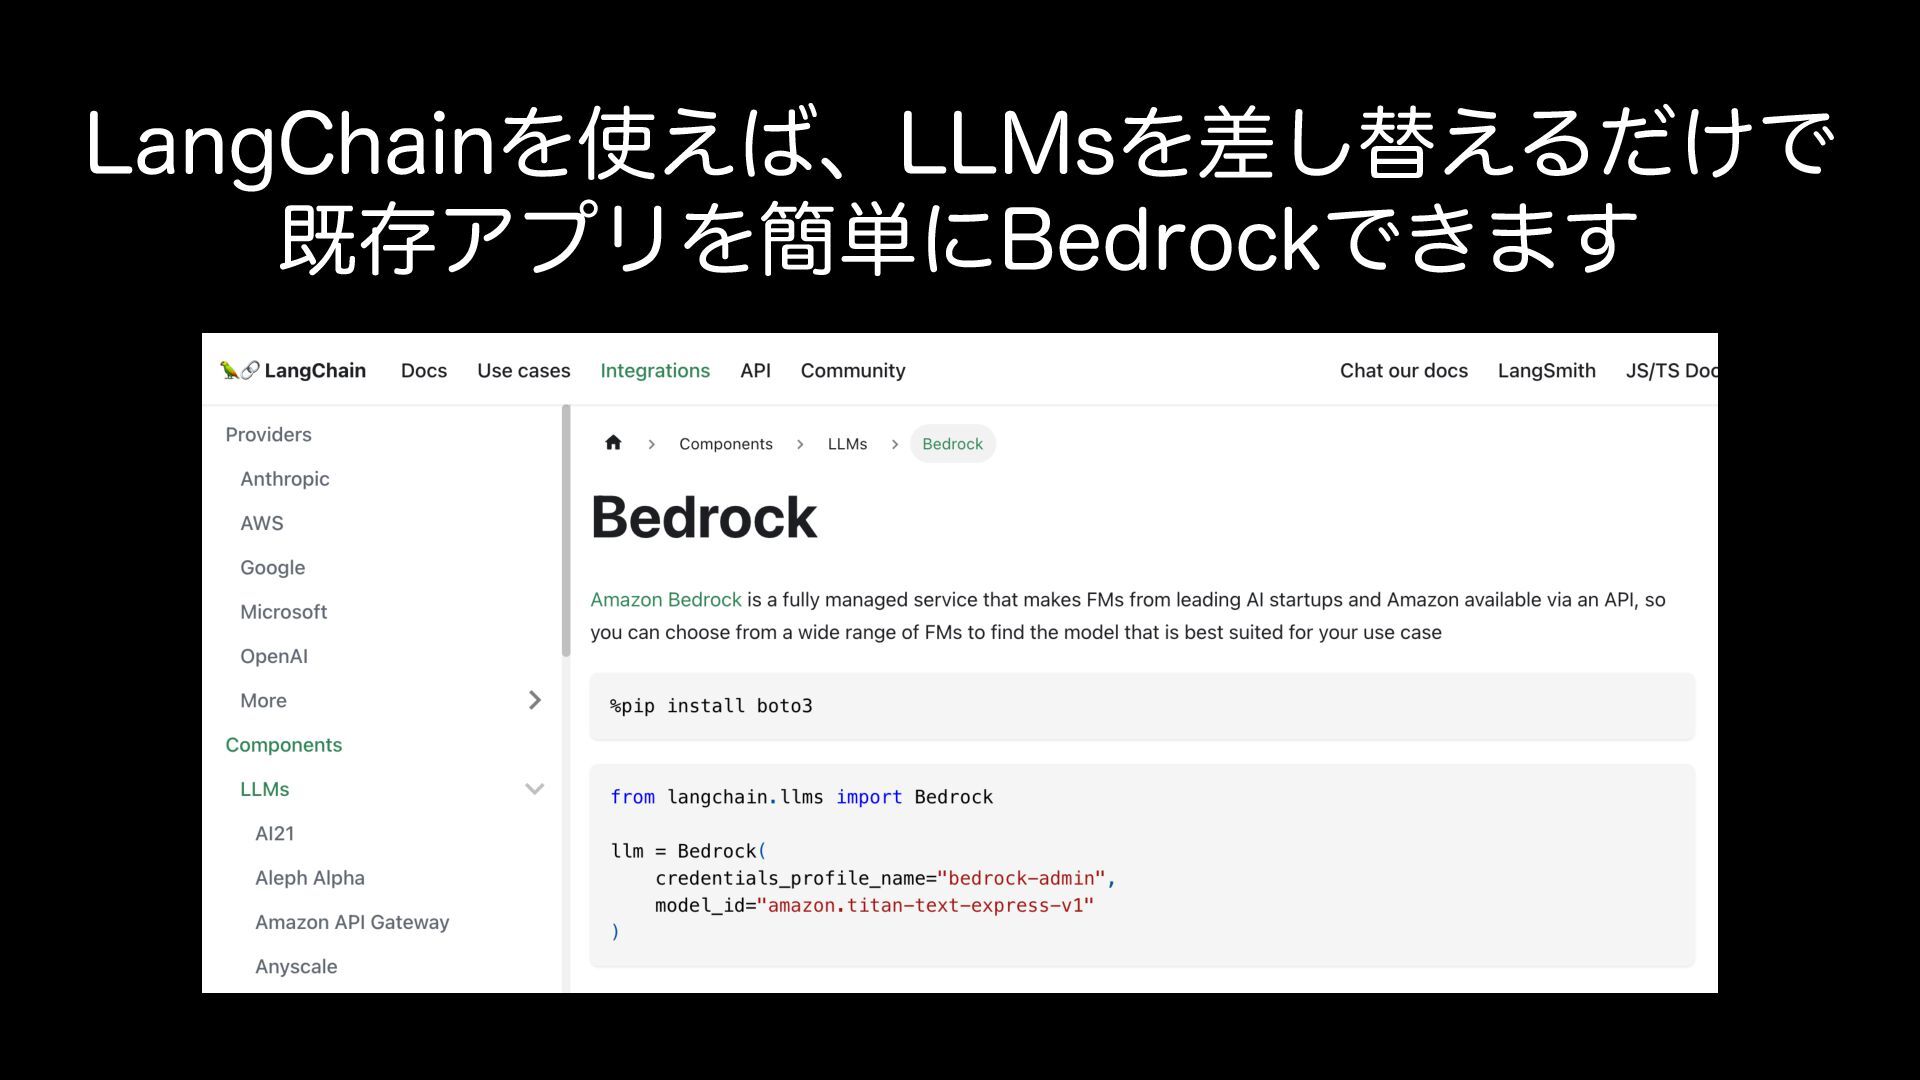This screenshot has height=1080, width=1920.
Task: Open the API nav item
Action: [755, 370]
